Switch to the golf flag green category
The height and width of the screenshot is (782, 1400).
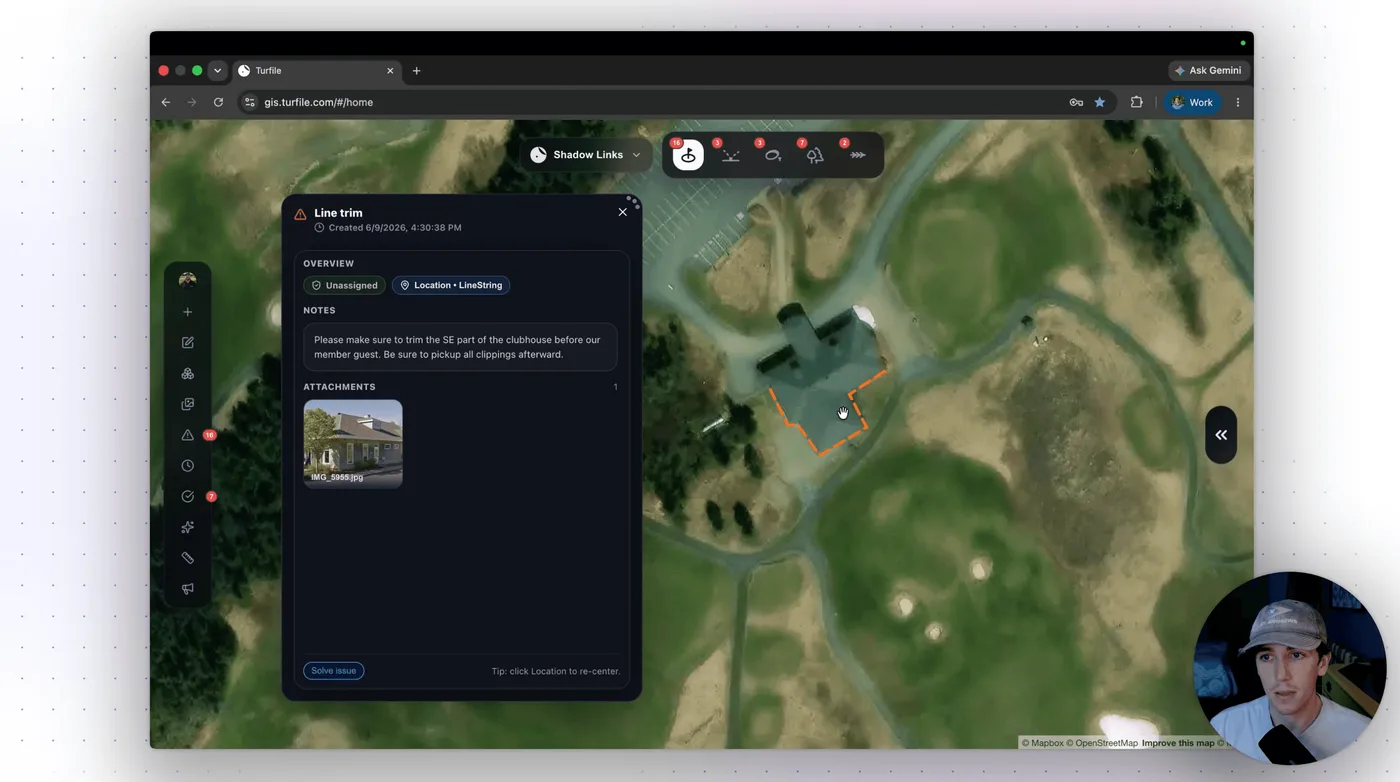(688, 155)
